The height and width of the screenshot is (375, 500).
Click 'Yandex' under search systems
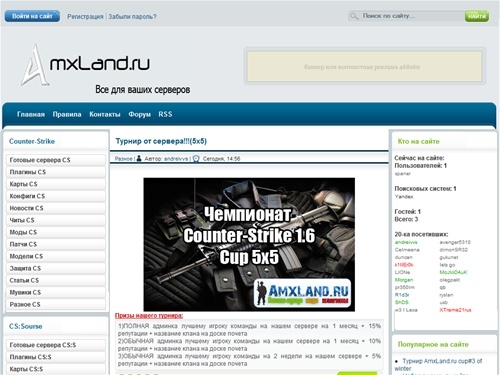click(404, 197)
